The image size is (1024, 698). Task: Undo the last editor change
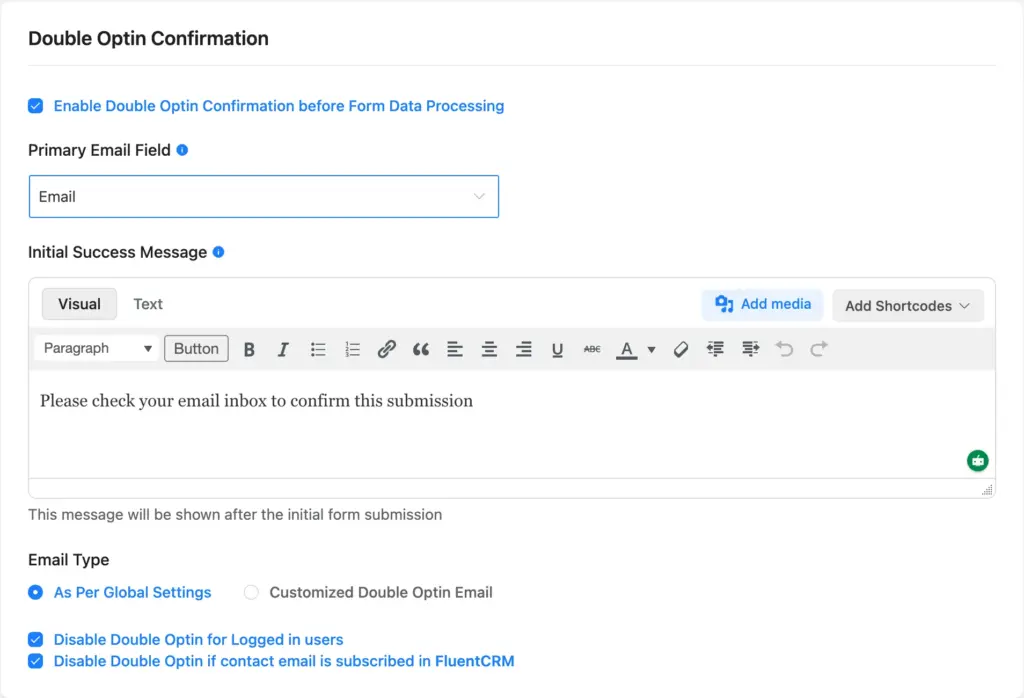pos(786,349)
